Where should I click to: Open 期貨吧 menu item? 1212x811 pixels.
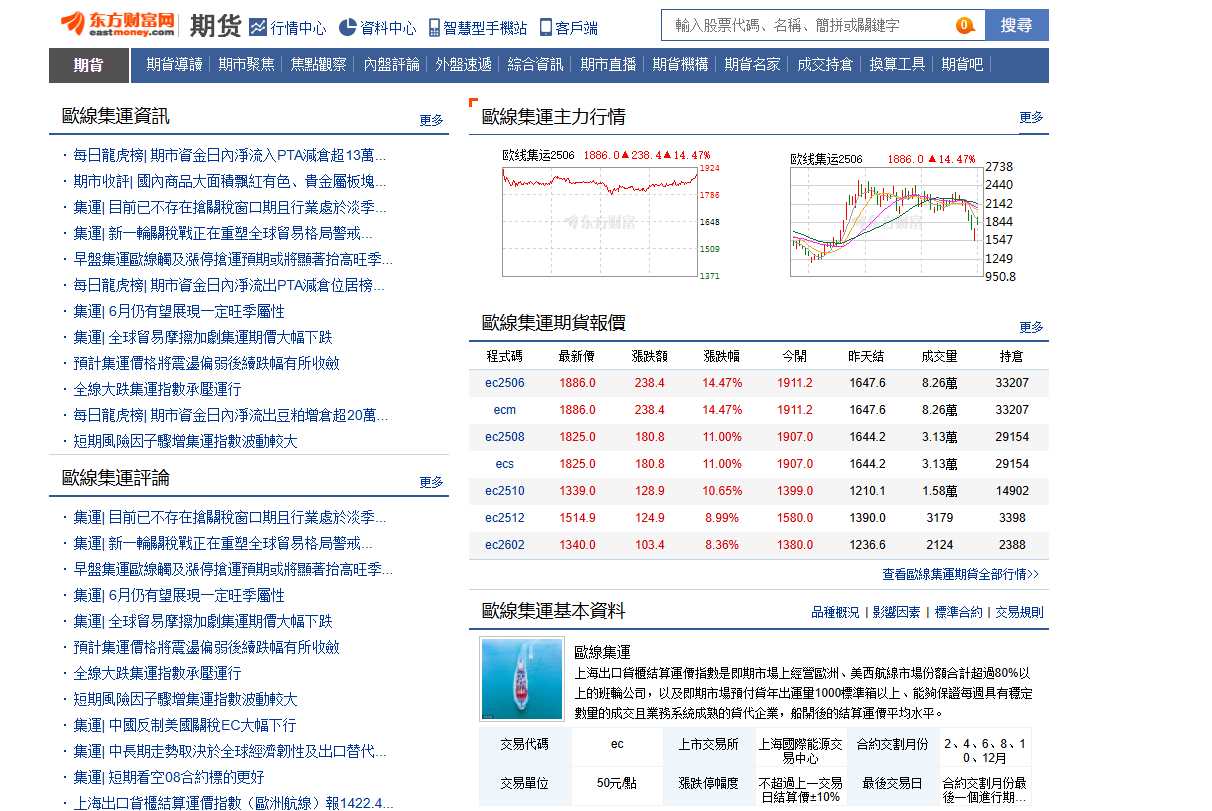pos(963,65)
